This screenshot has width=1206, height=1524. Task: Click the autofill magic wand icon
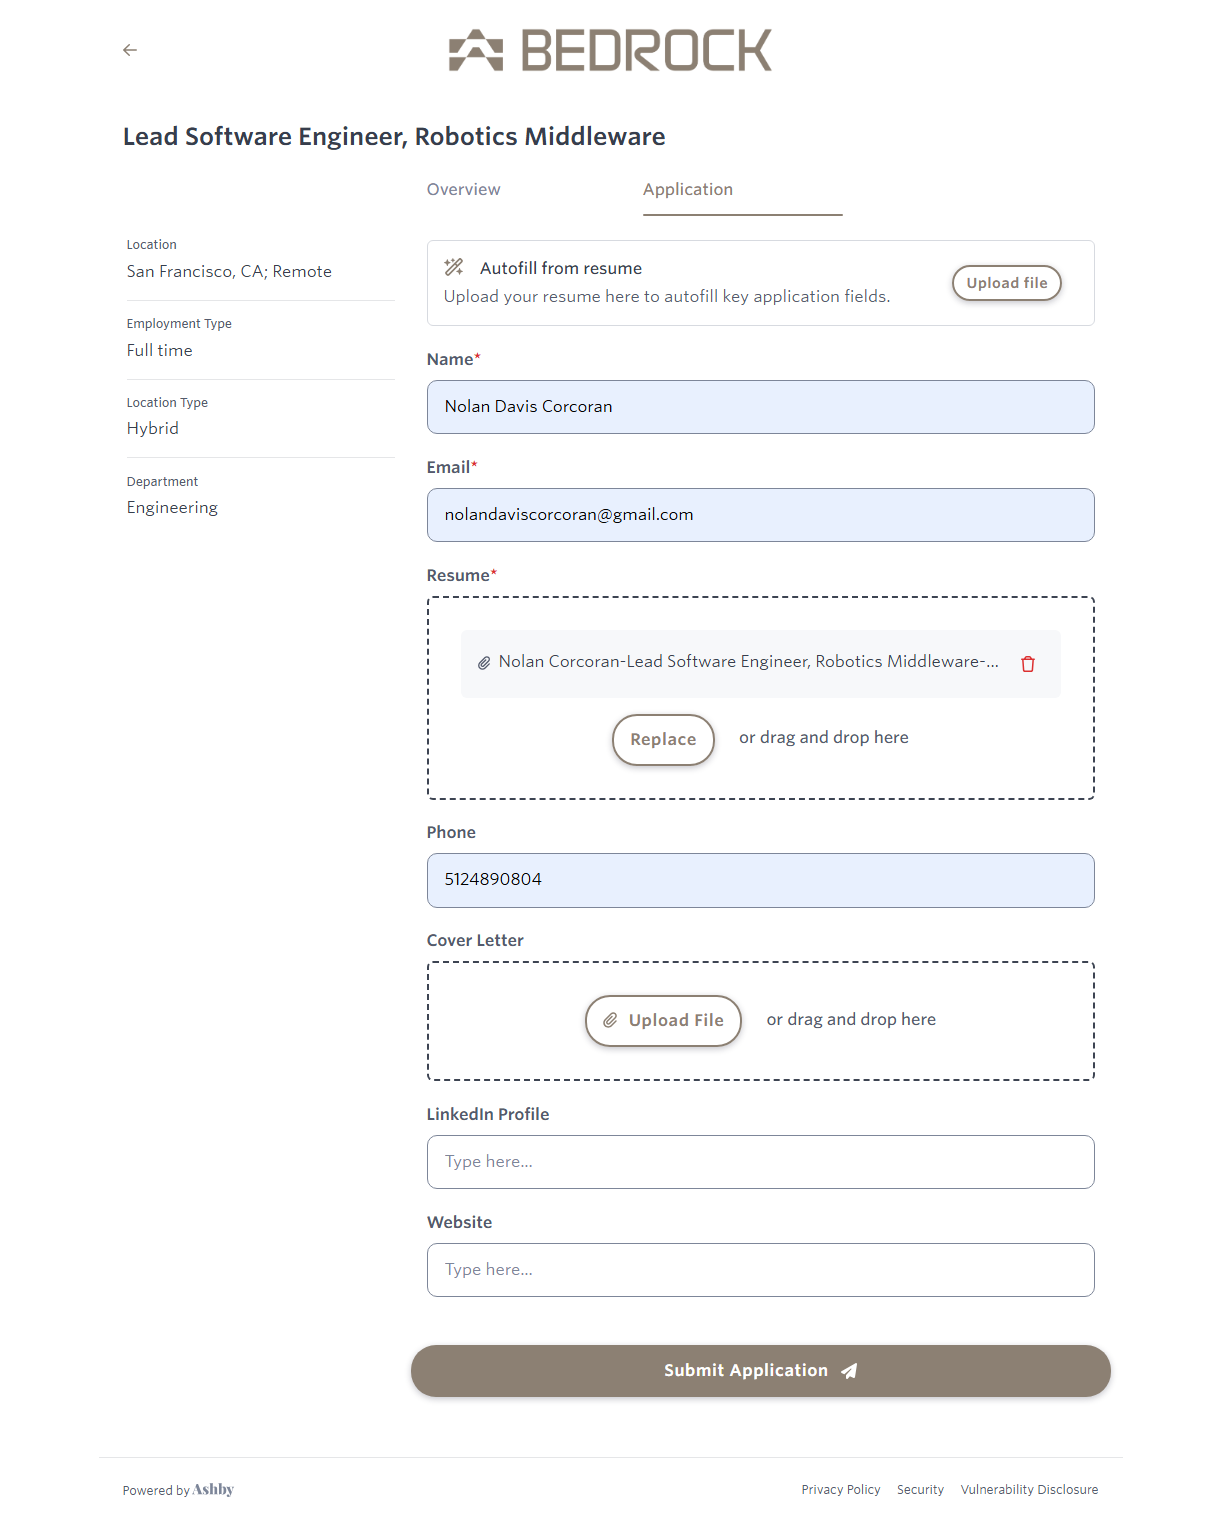coord(454,267)
